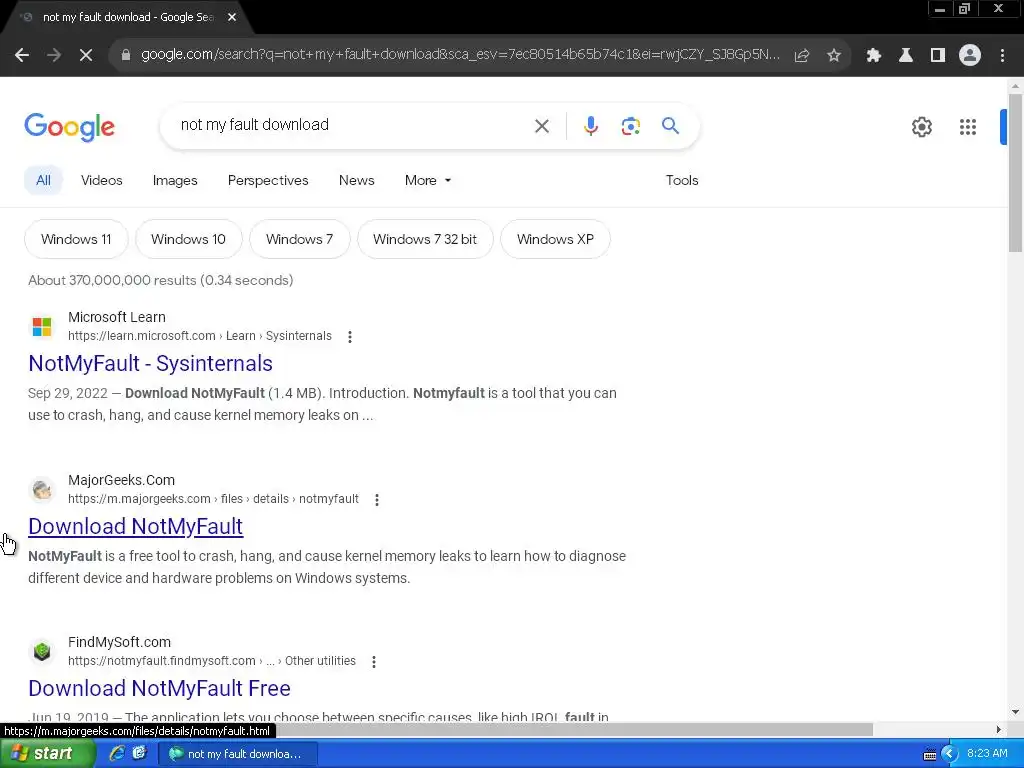
Task: Click the MajorGeeks favicon
Action: coord(42,489)
